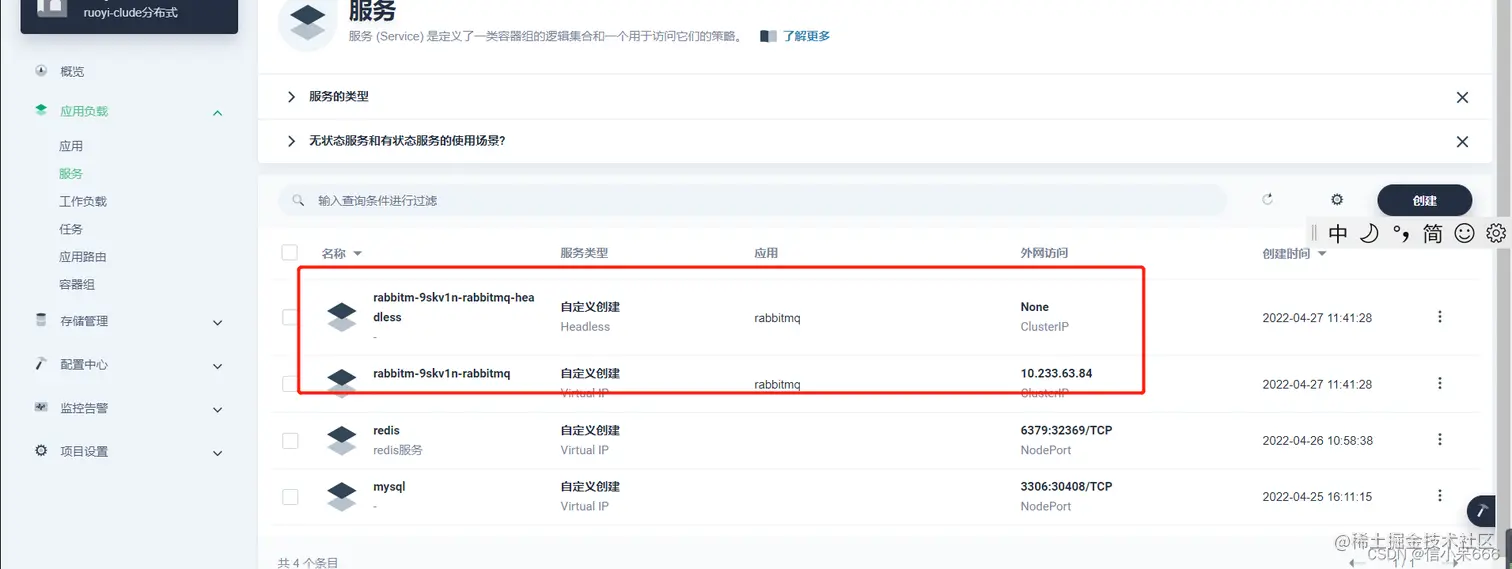
Task: Open more actions for mysql row
Action: click(x=1440, y=496)
